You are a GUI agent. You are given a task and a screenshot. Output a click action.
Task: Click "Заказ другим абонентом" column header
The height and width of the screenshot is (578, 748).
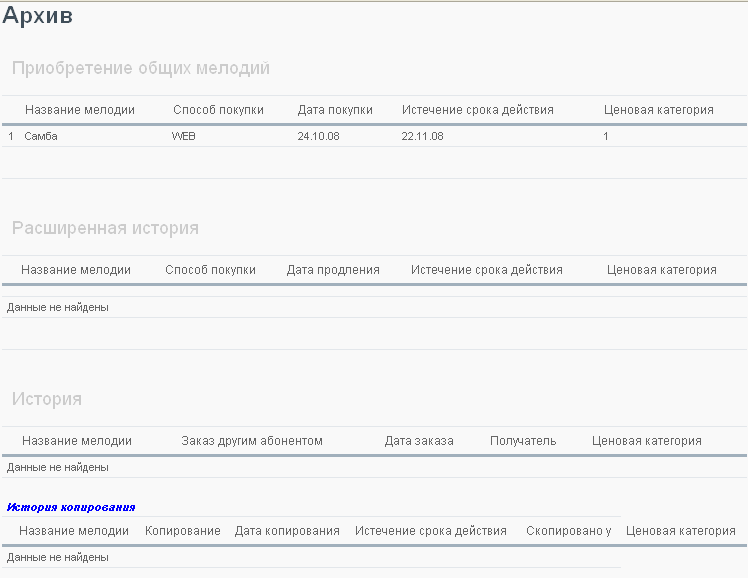point(252,441)
